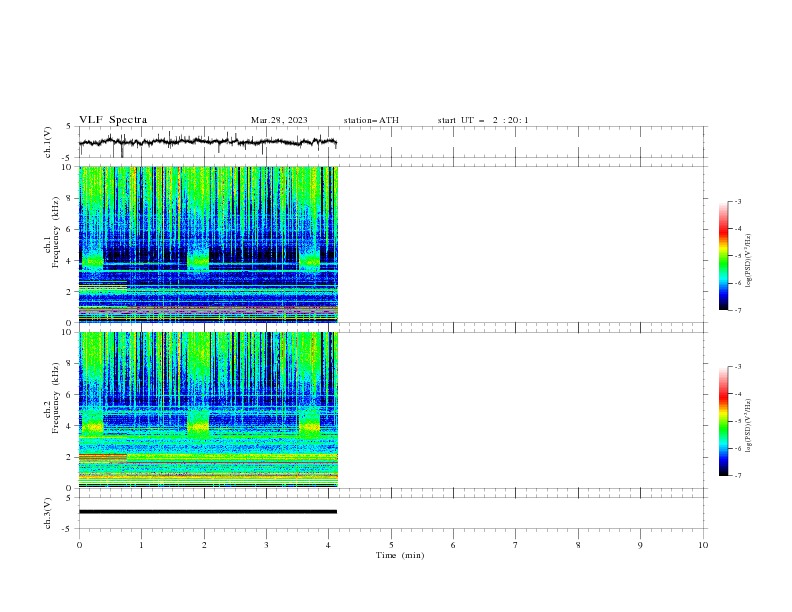Screen dimensions: 792x612
Task: Click the "-3" label on ch.1 colorbar
Action: tap(738, 201)
